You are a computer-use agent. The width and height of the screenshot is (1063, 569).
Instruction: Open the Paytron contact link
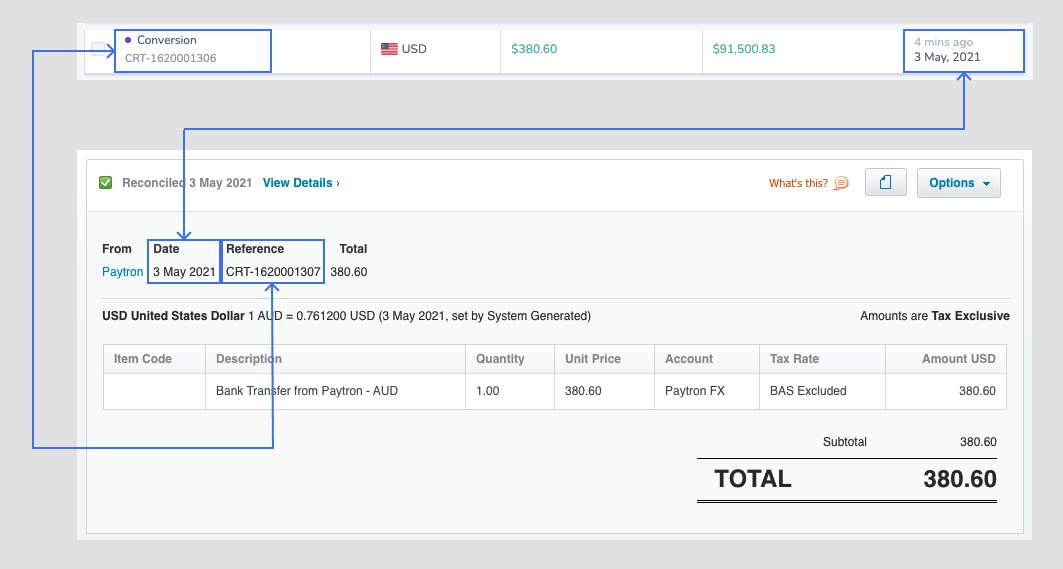[123, 272]
